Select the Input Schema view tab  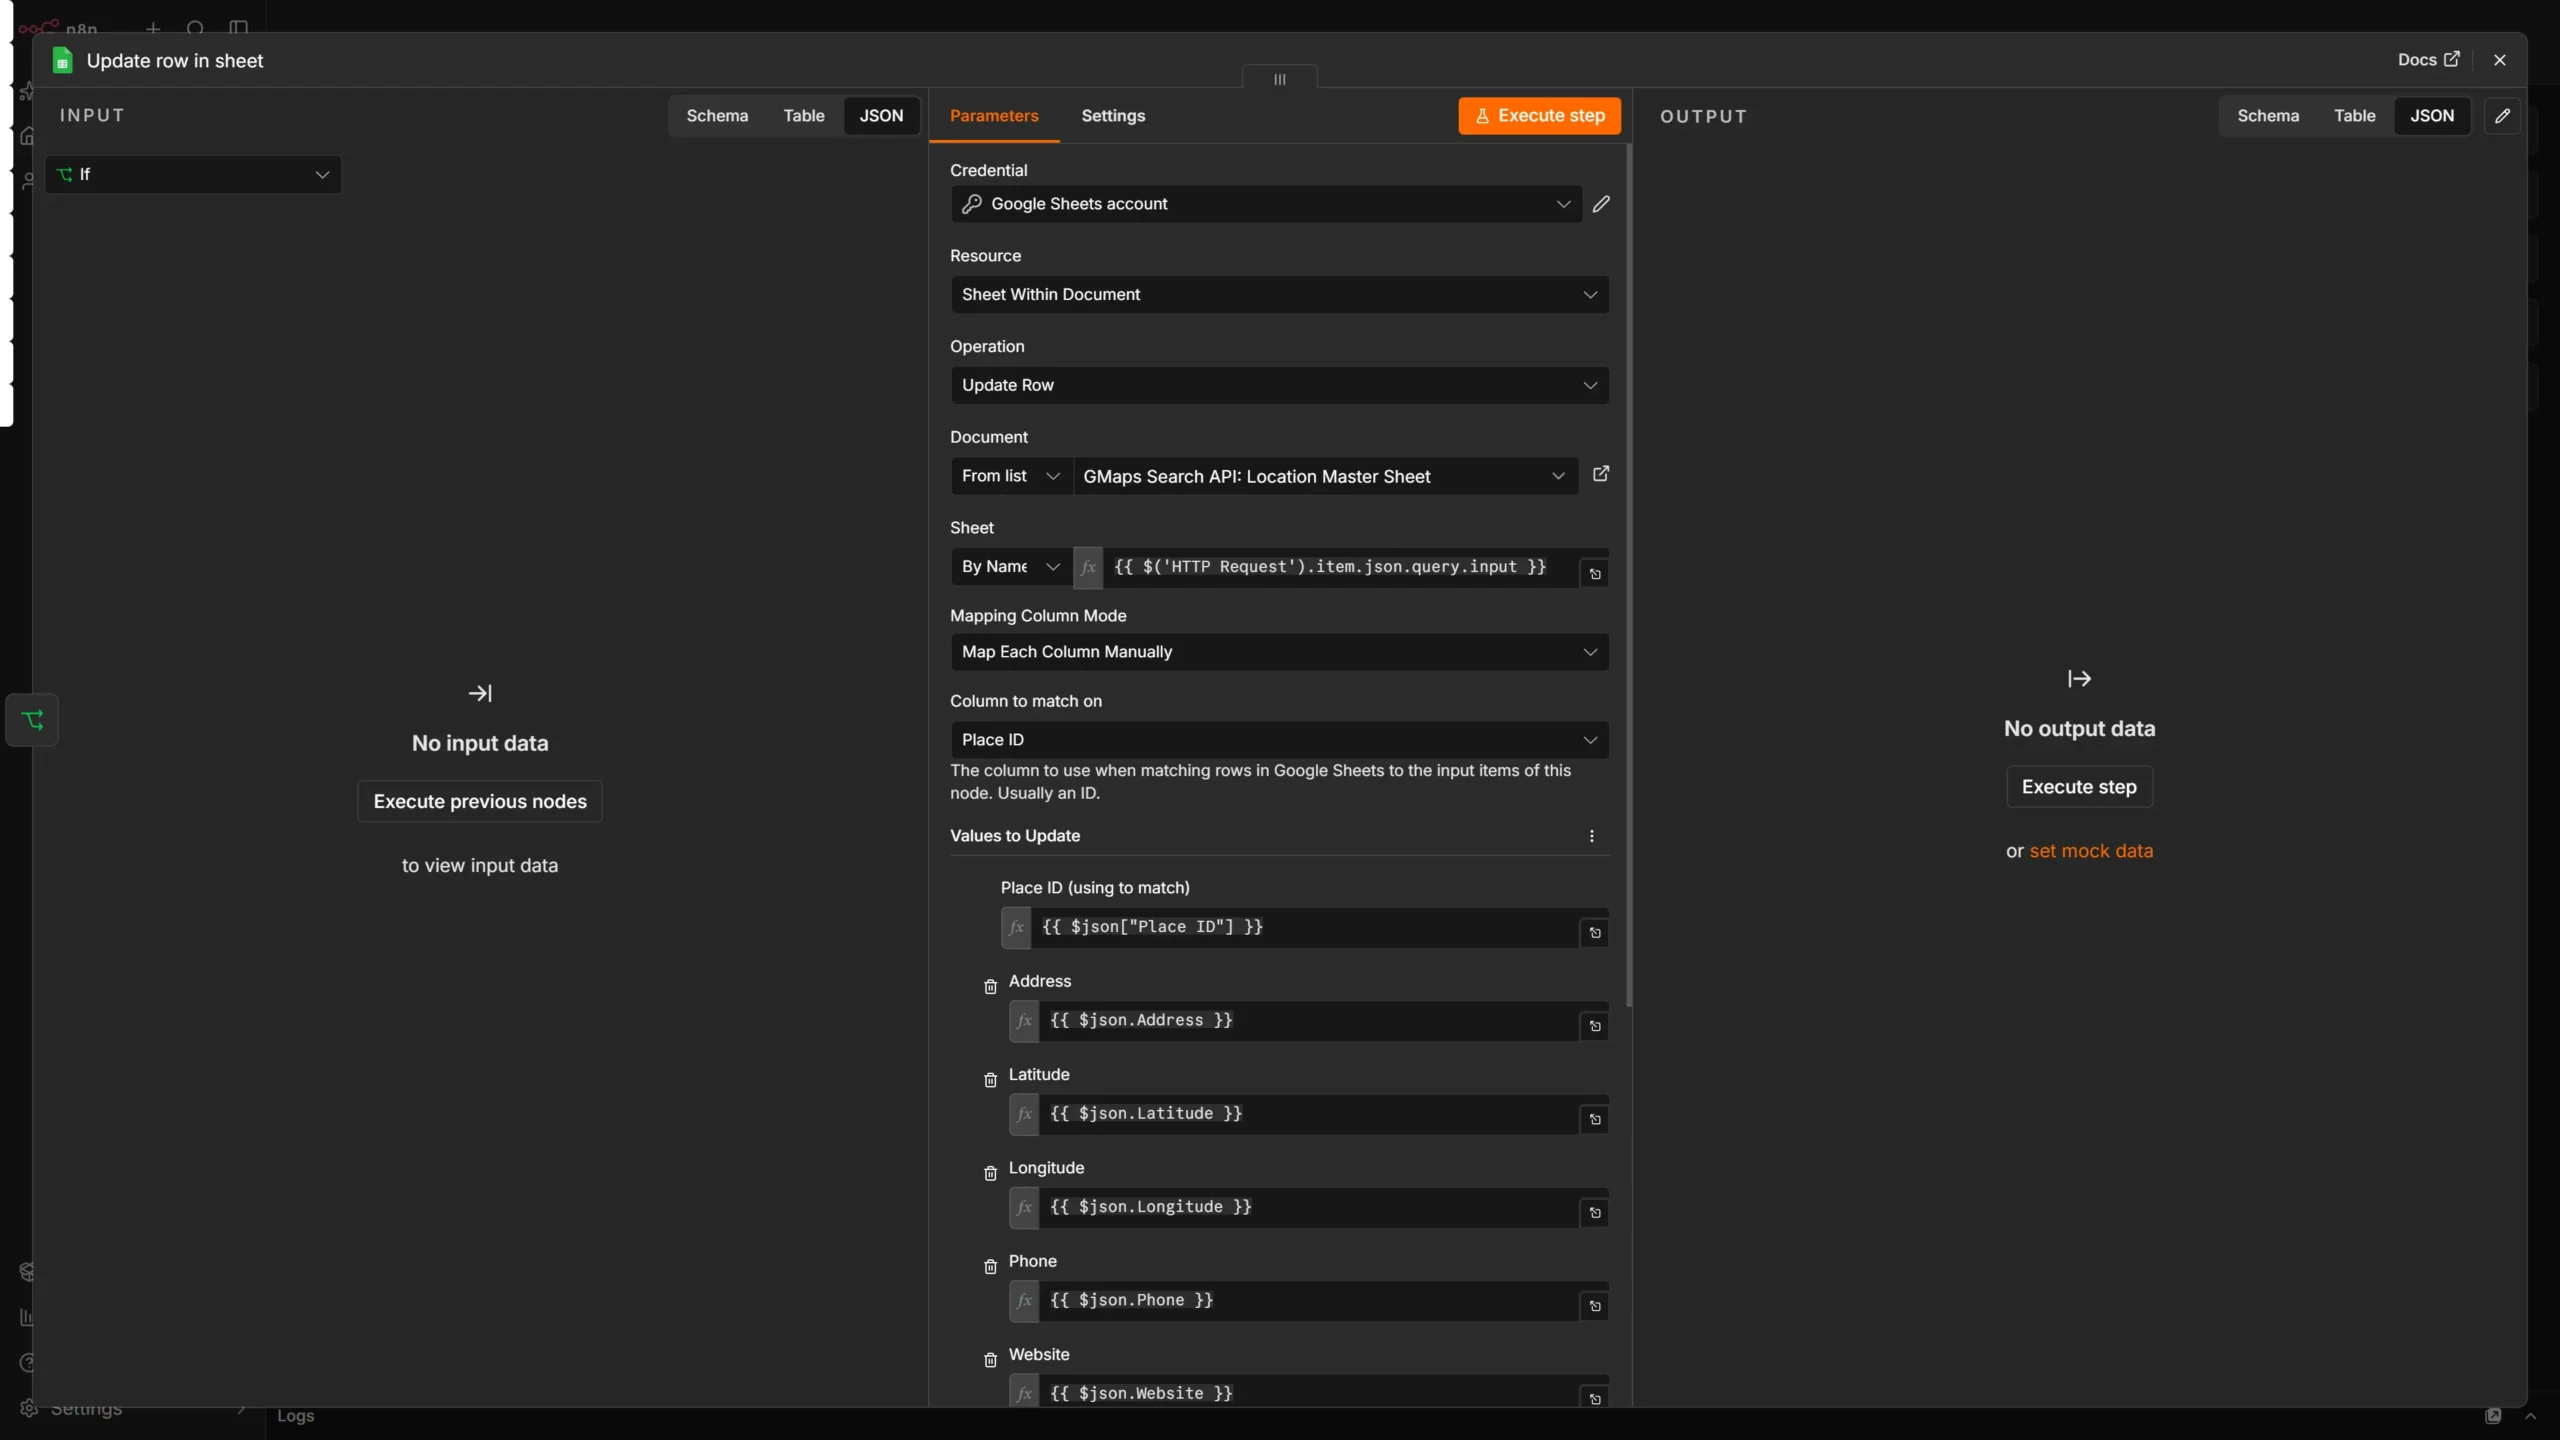(717, 116)
